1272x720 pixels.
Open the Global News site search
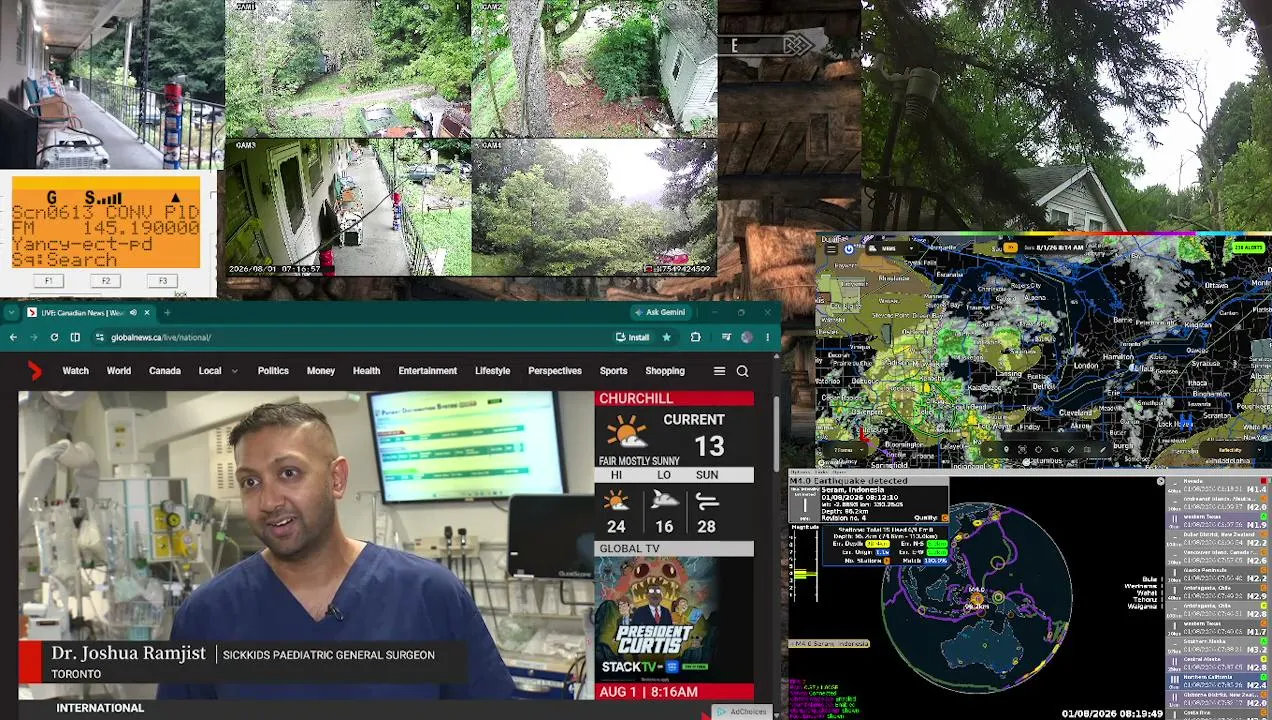click(742, 371)
